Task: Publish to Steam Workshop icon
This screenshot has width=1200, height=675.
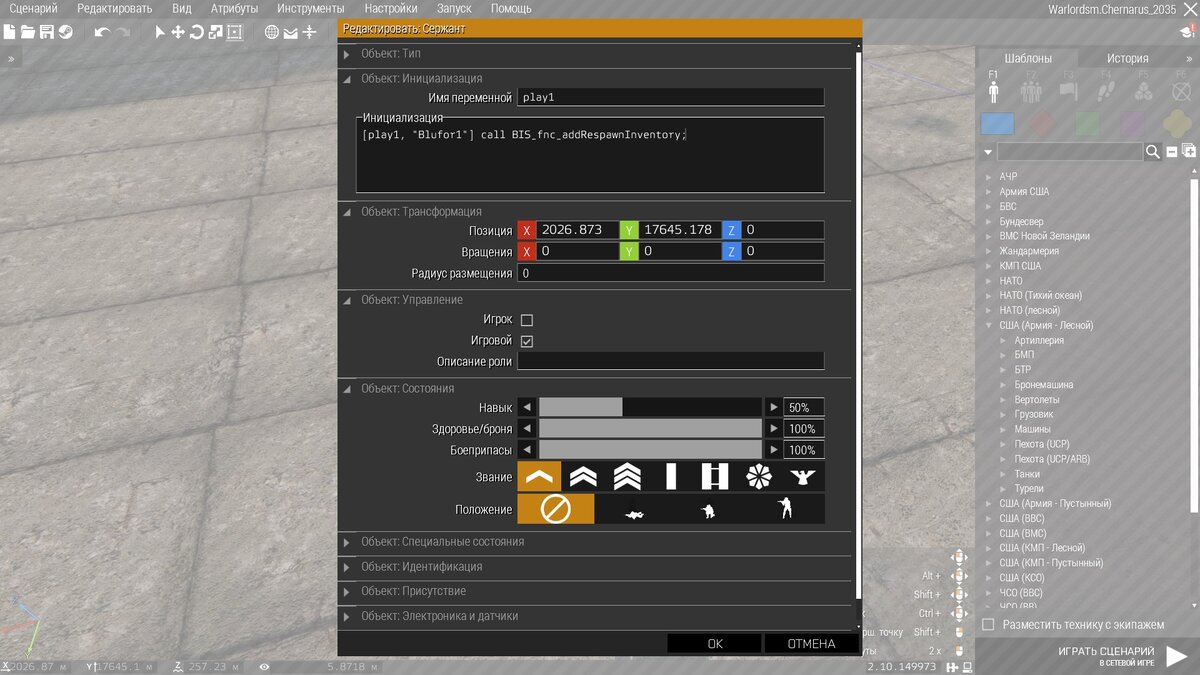Action: (64, 32)
